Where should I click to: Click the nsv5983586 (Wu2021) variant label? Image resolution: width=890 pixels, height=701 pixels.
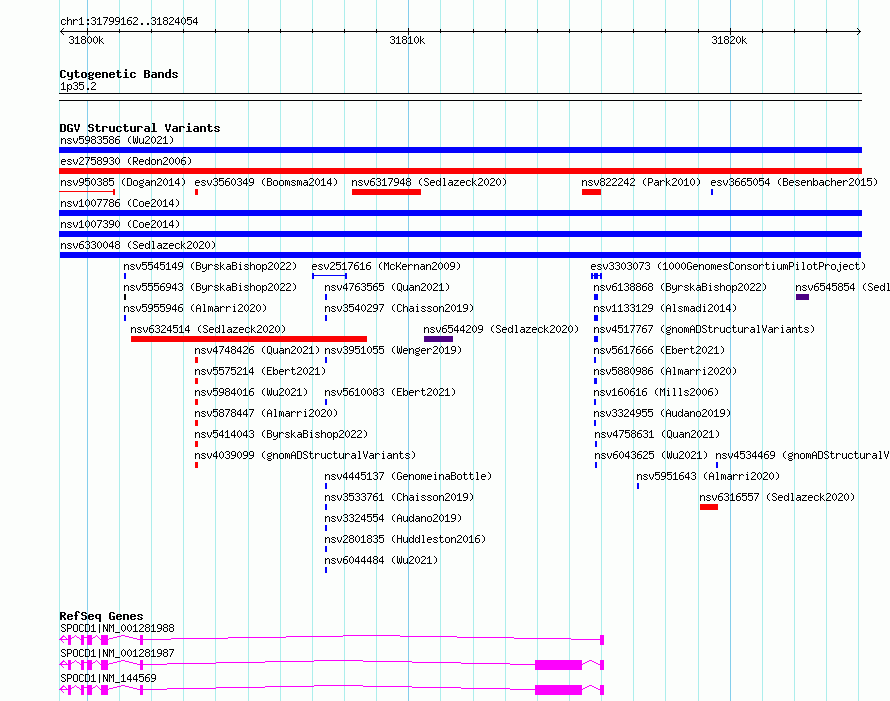[x=117, y=140]
